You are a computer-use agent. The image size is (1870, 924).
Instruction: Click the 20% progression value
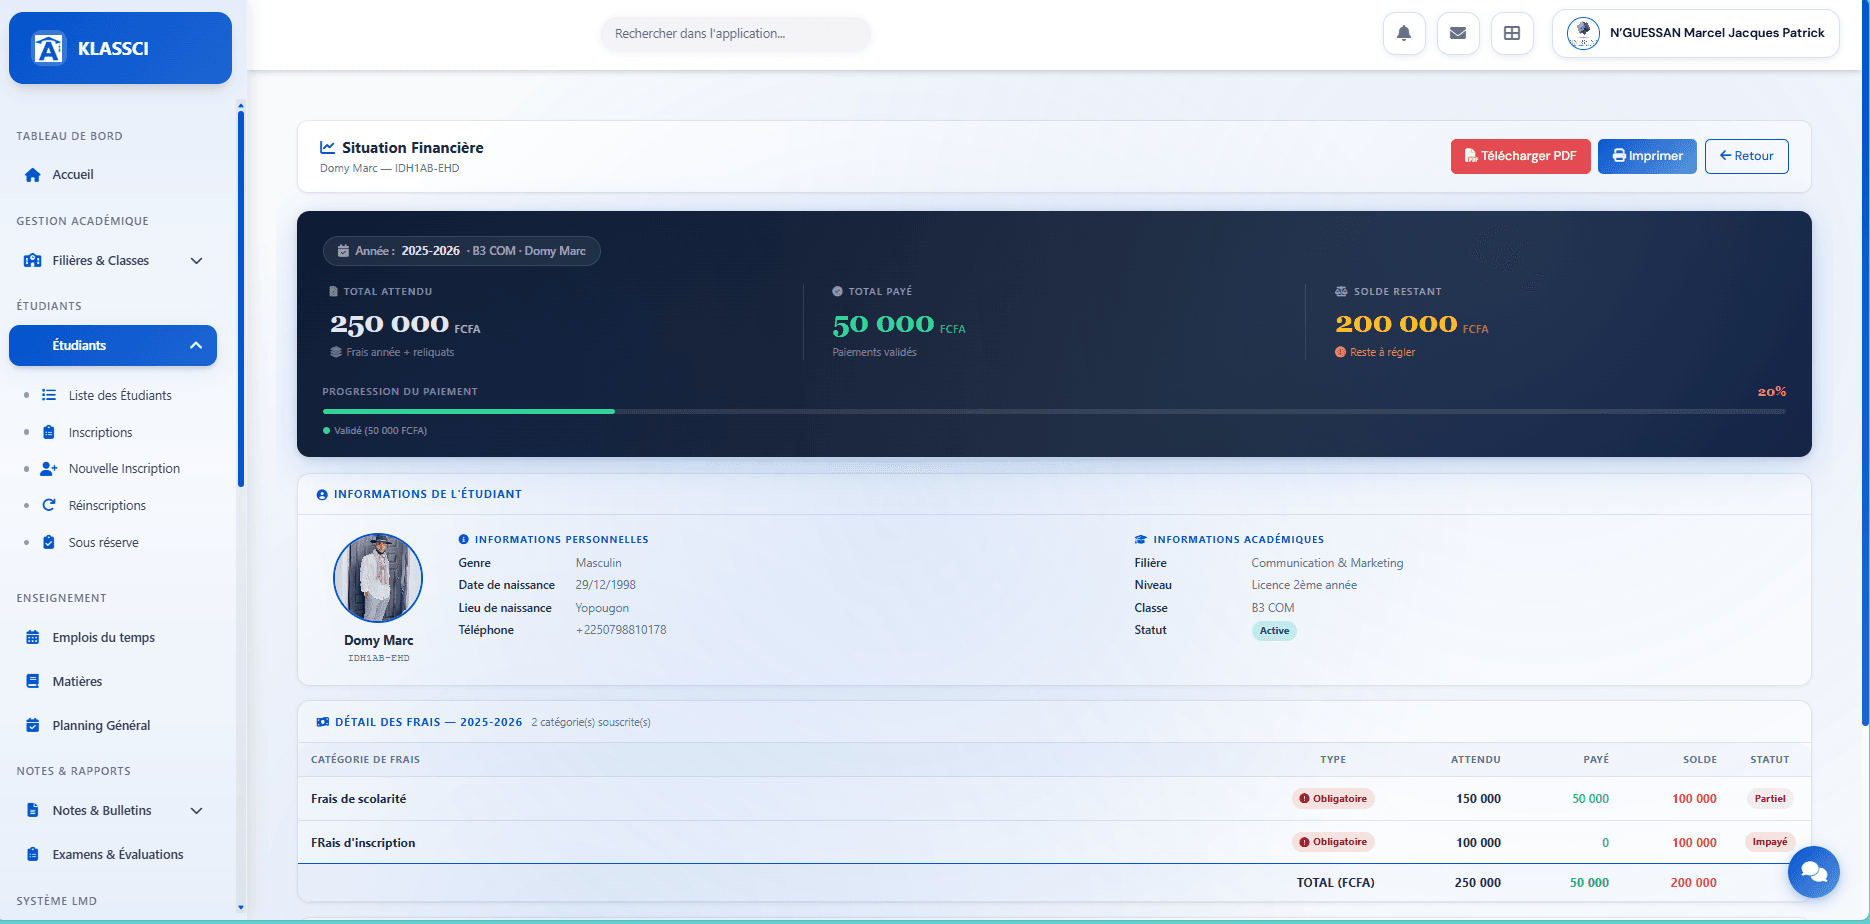(x=1772, y=392)
